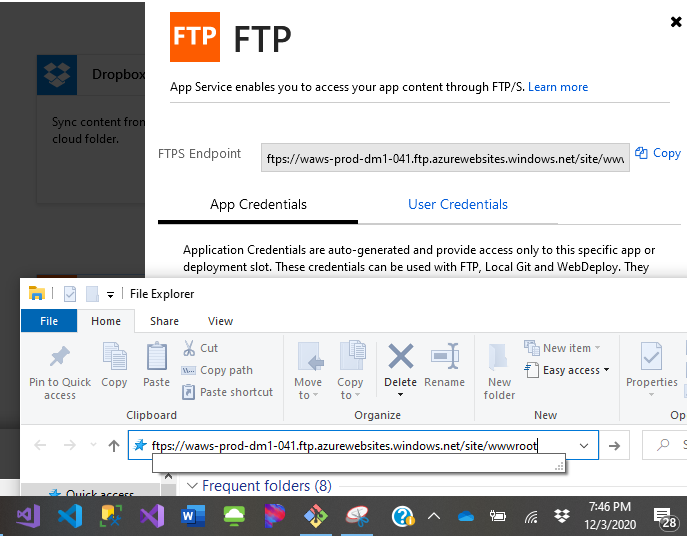Open the Properties checkmark icon
Screen dimensions: 687x536
(x=651, y=356)
